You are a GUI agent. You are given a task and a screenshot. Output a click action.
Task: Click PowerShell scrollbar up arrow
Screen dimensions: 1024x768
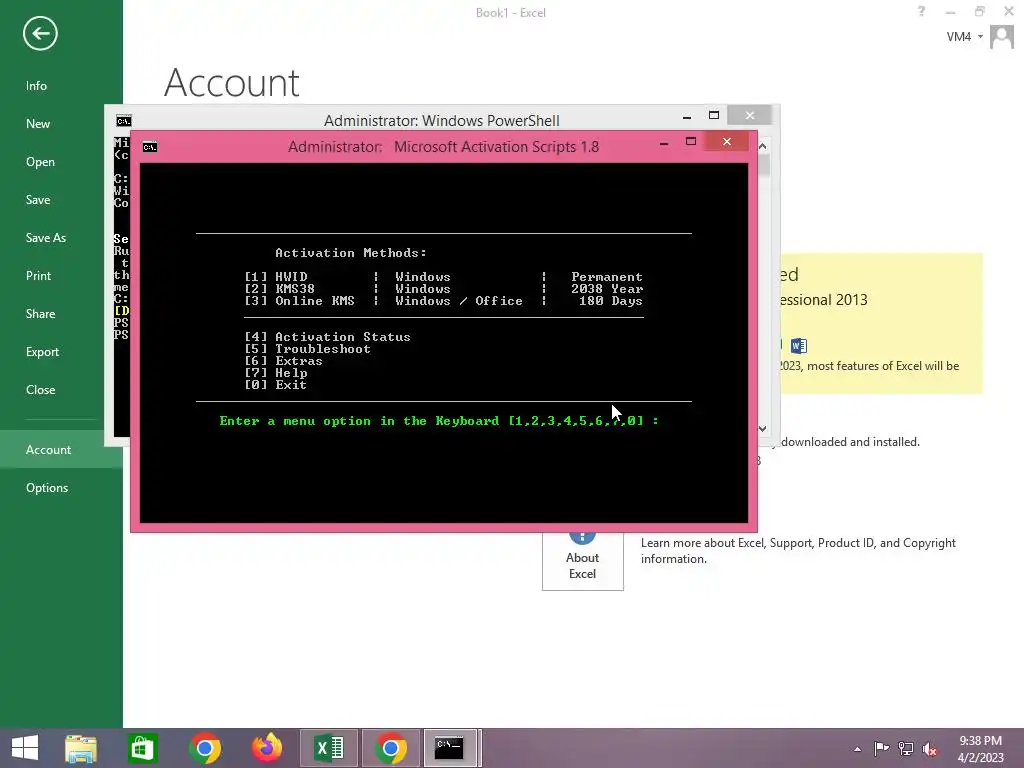pos(763,146)
